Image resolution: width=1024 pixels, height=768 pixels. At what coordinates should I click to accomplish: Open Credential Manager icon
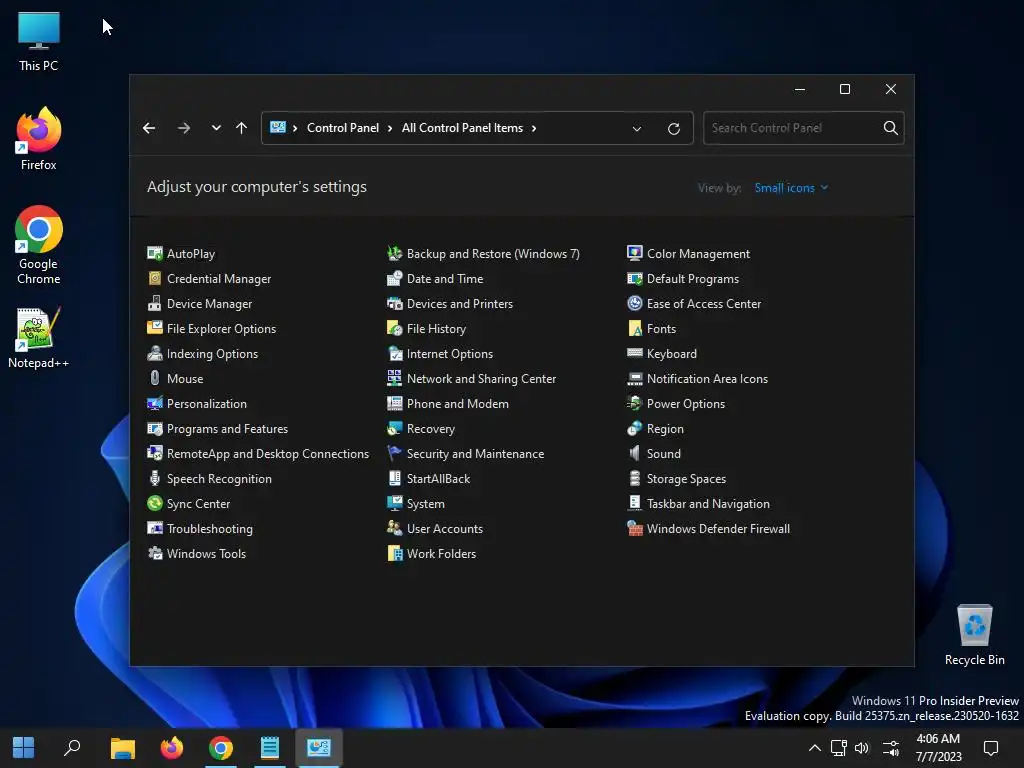155,279
